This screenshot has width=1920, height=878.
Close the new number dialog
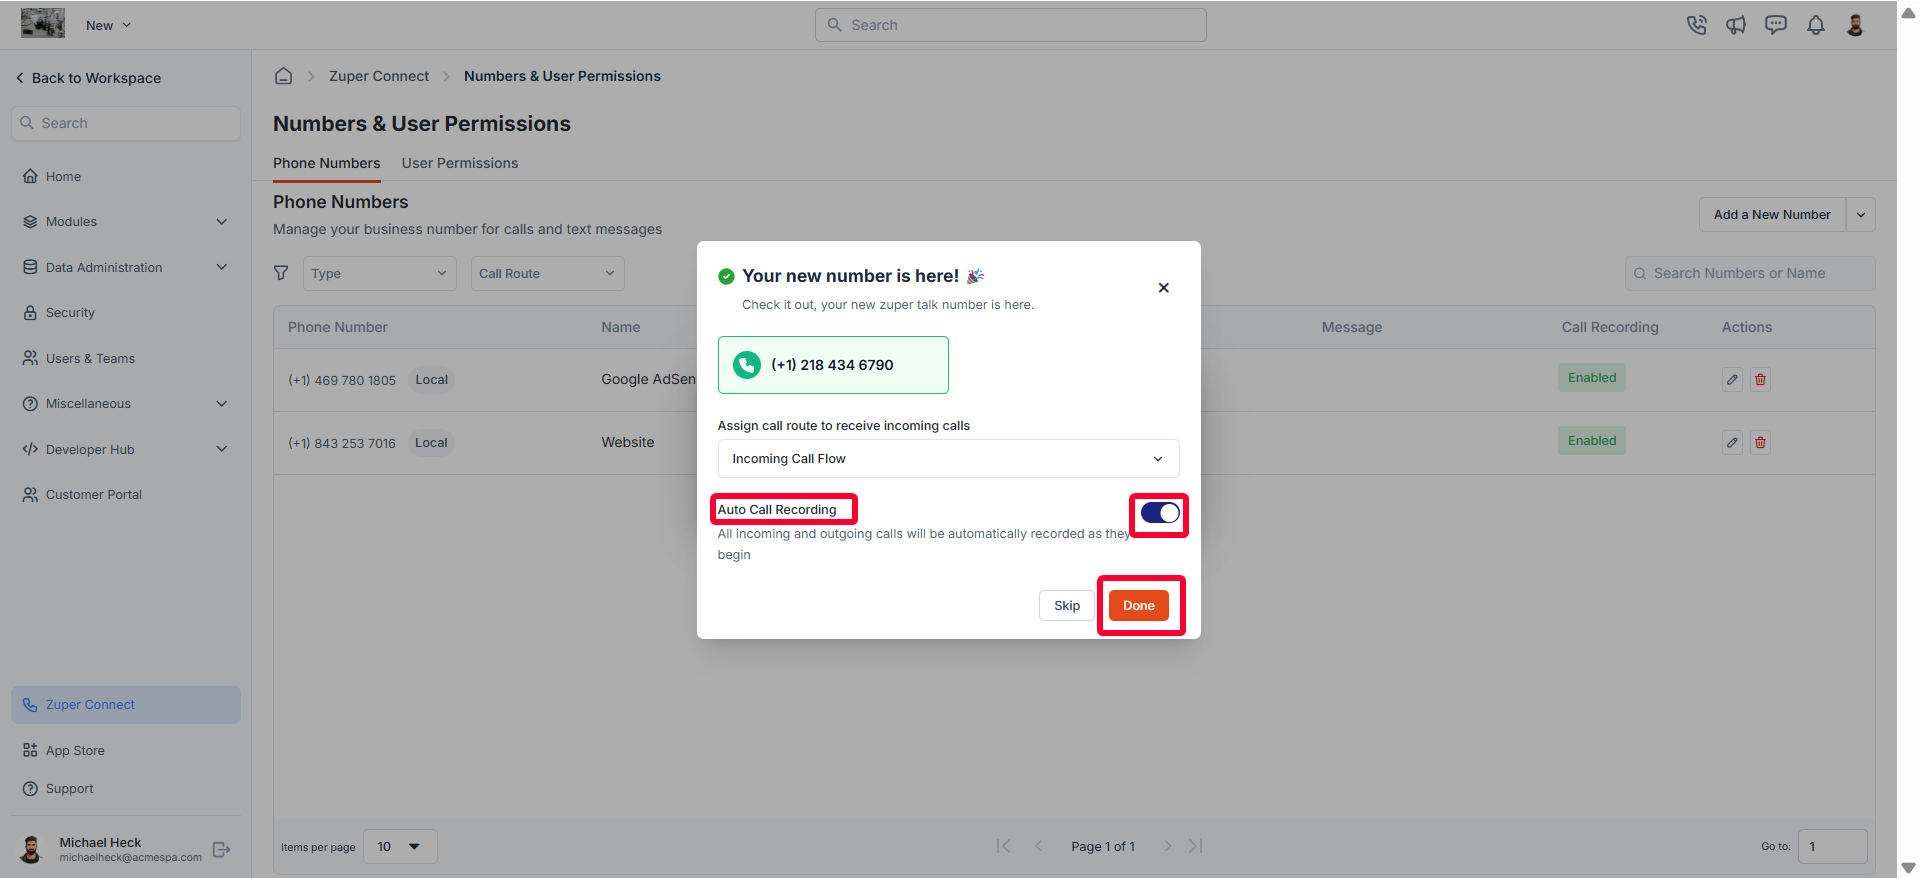[x=1163, y=288]
